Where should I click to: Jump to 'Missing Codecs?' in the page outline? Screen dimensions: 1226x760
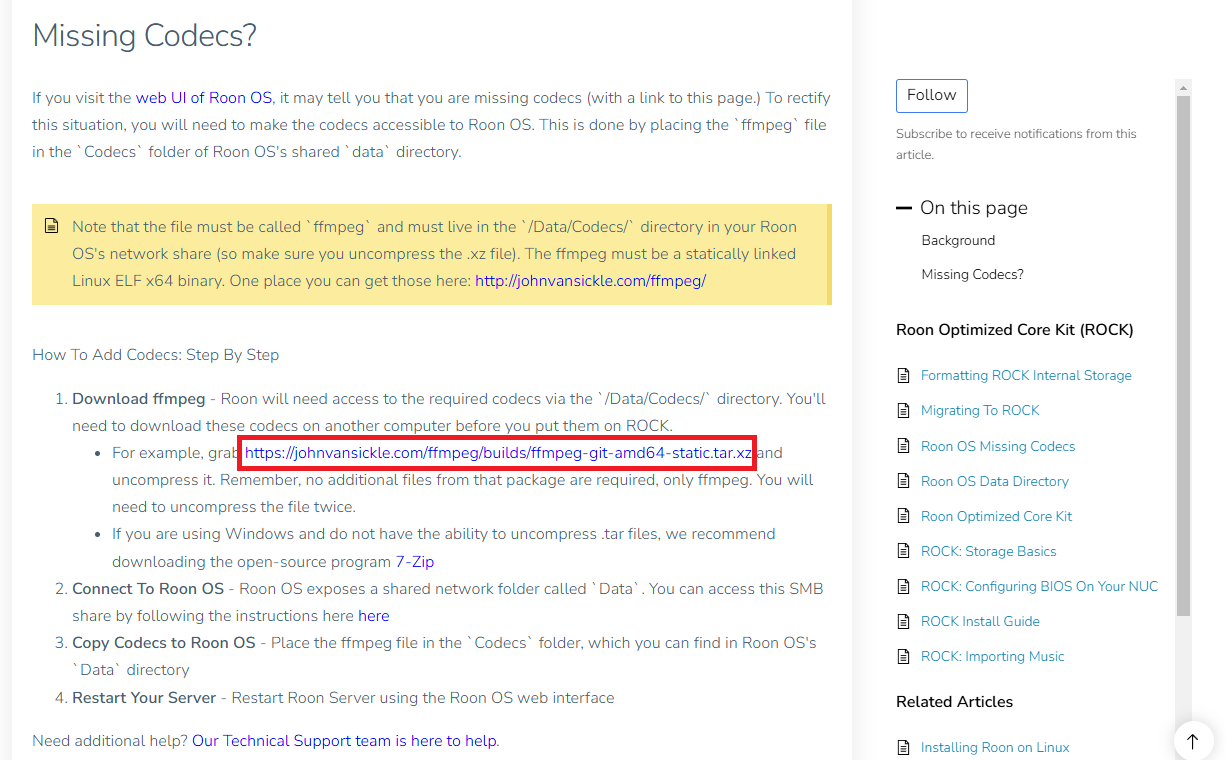973,275
